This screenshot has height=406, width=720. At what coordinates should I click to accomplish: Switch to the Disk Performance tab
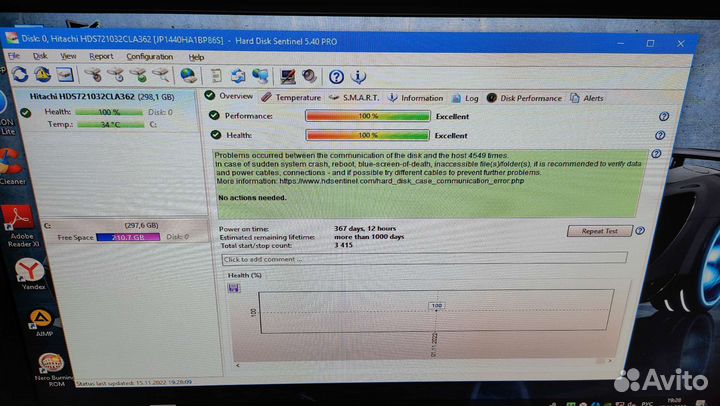524,98
